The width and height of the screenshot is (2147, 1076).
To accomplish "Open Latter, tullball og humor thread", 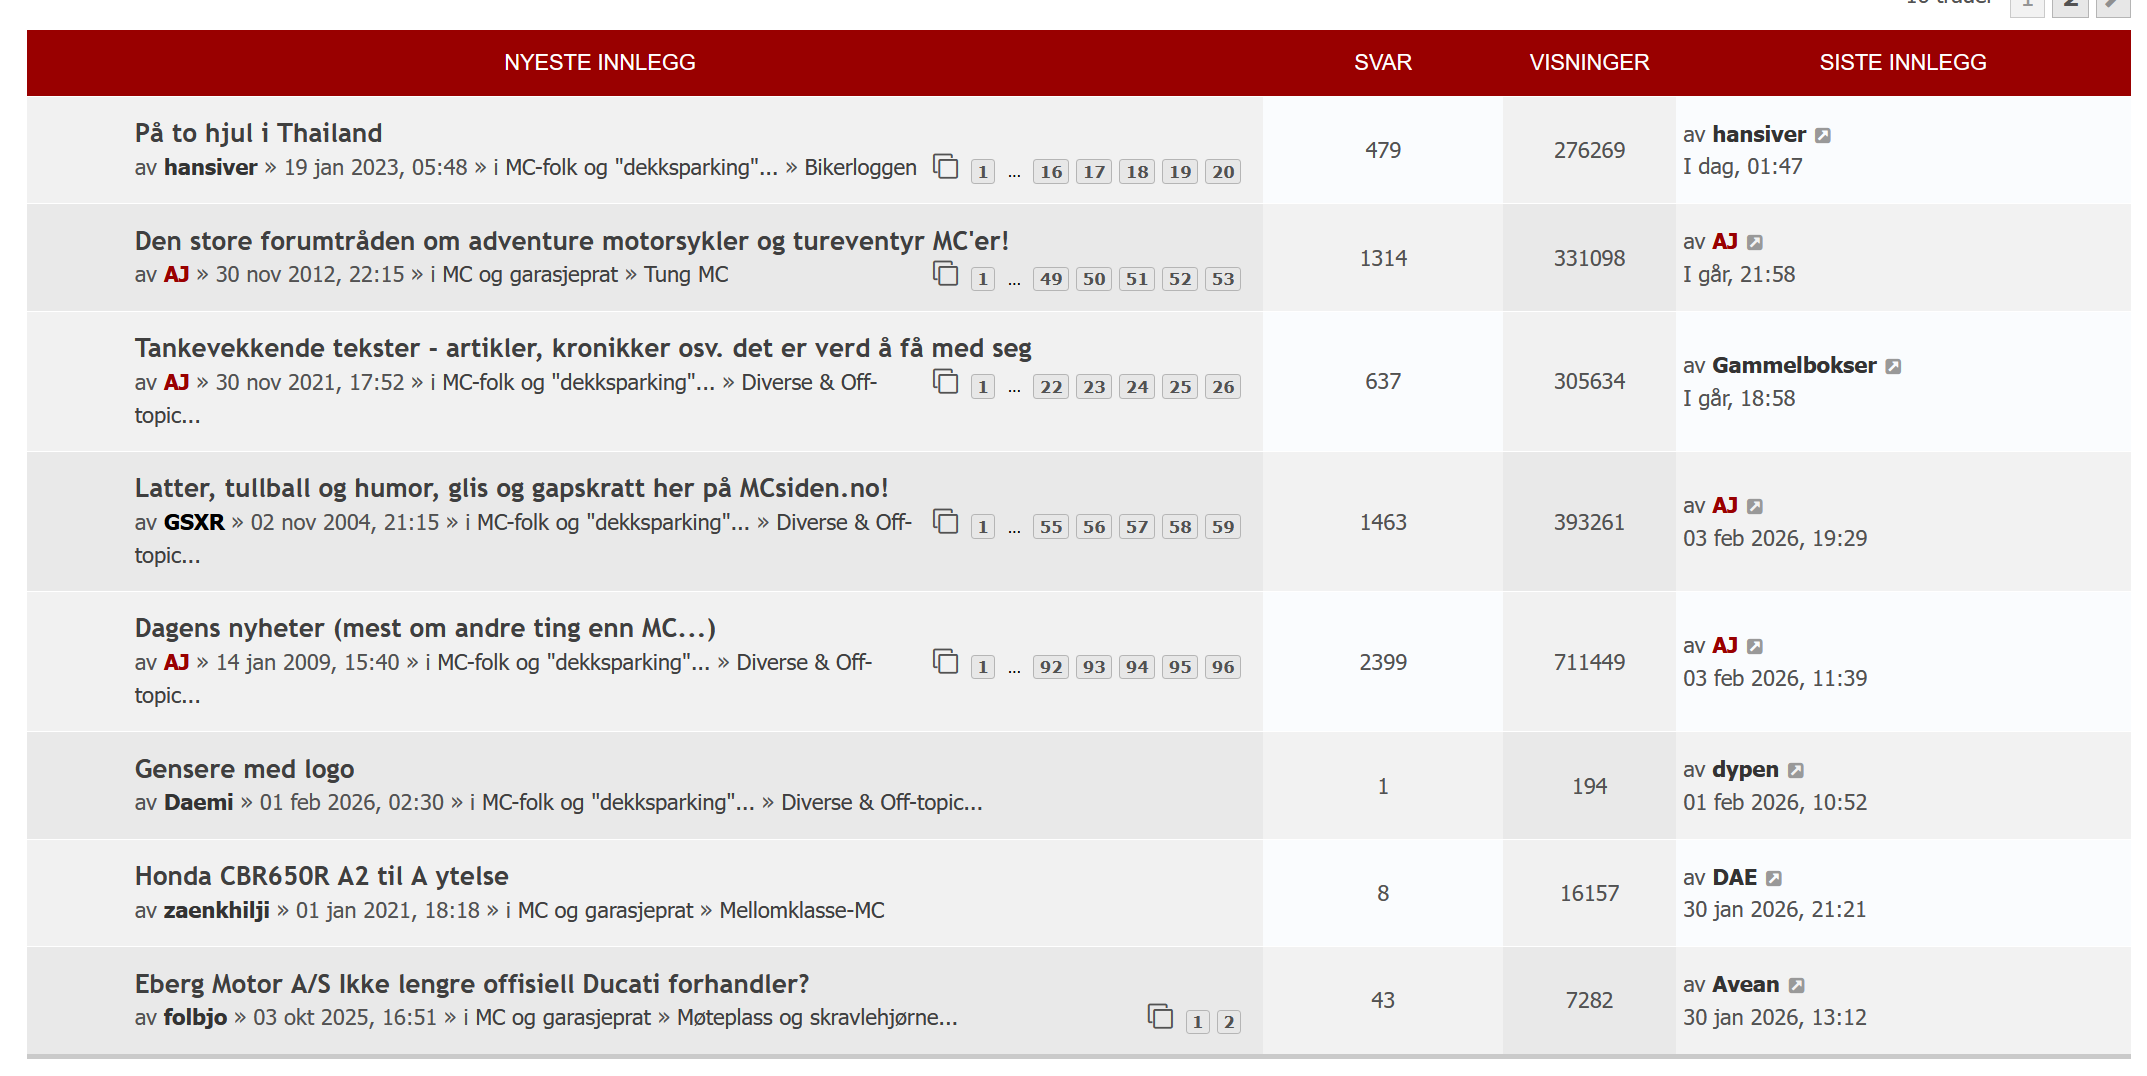I will (511, 488).
